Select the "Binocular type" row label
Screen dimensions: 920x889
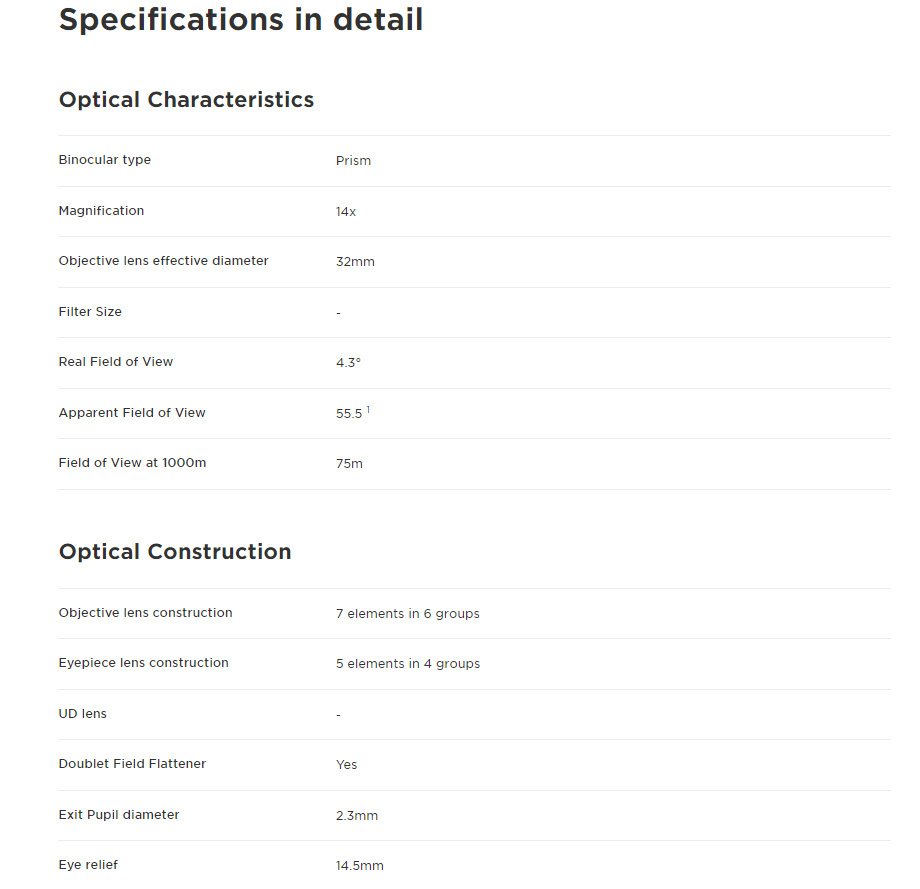coord(105,160)
